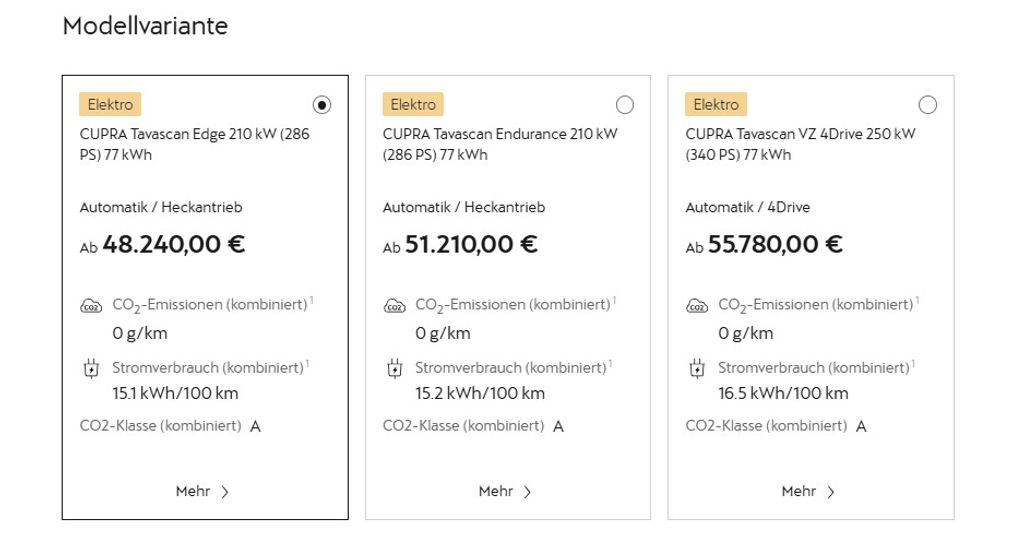Click the power plug icon on the Endurance card

tap(394, 369)
